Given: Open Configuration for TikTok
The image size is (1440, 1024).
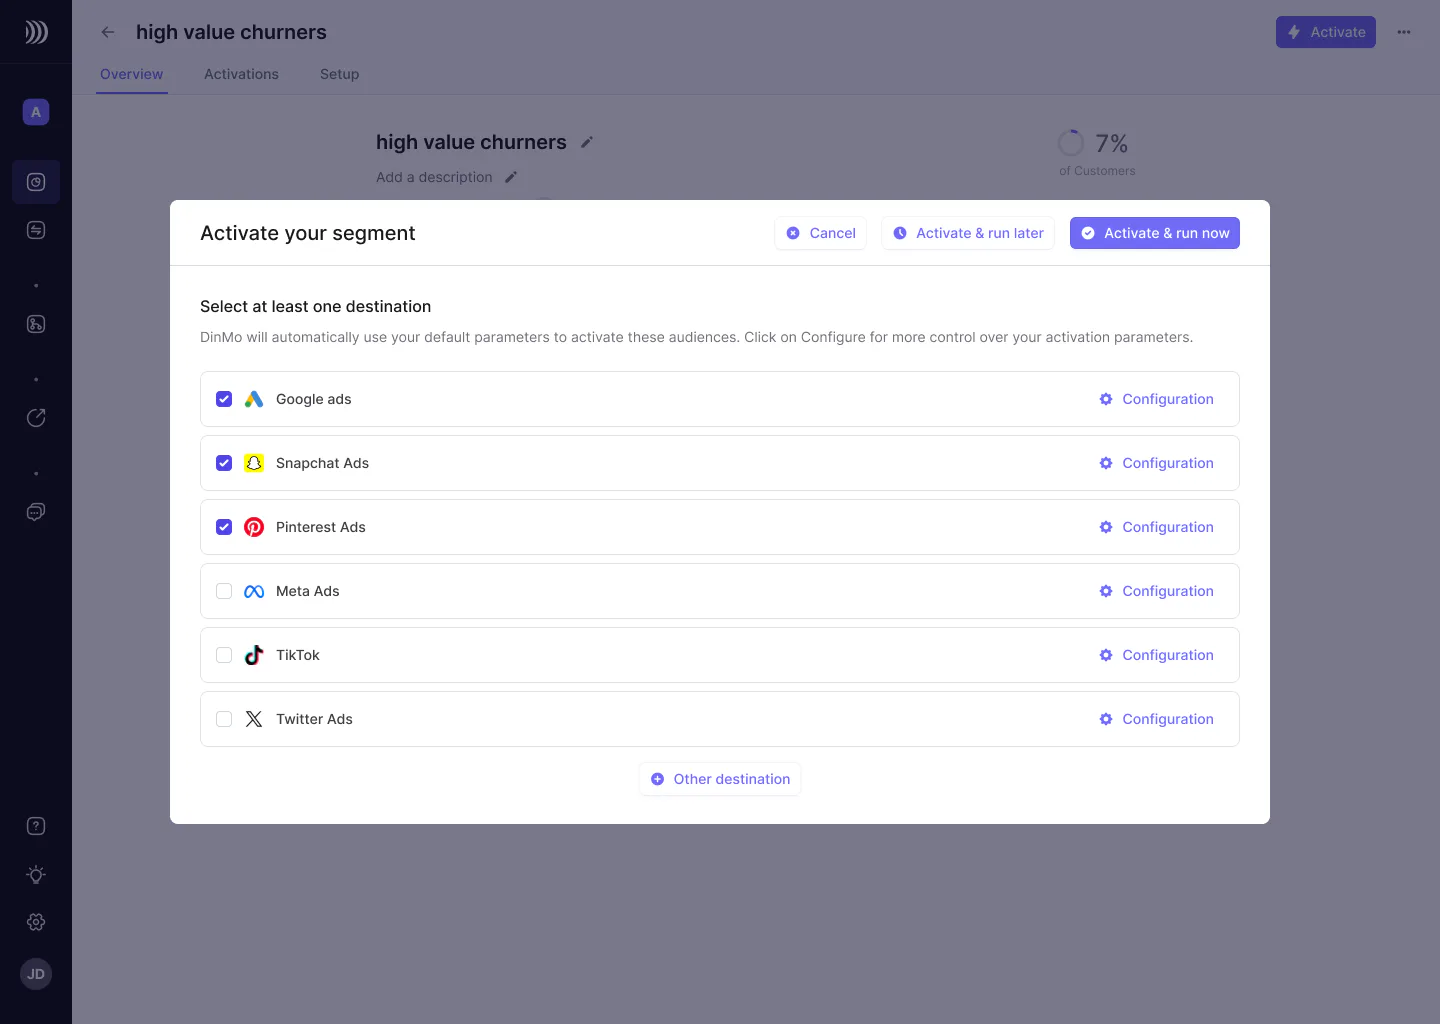Looking at the screenshot, I should (x=1156, y=655).
